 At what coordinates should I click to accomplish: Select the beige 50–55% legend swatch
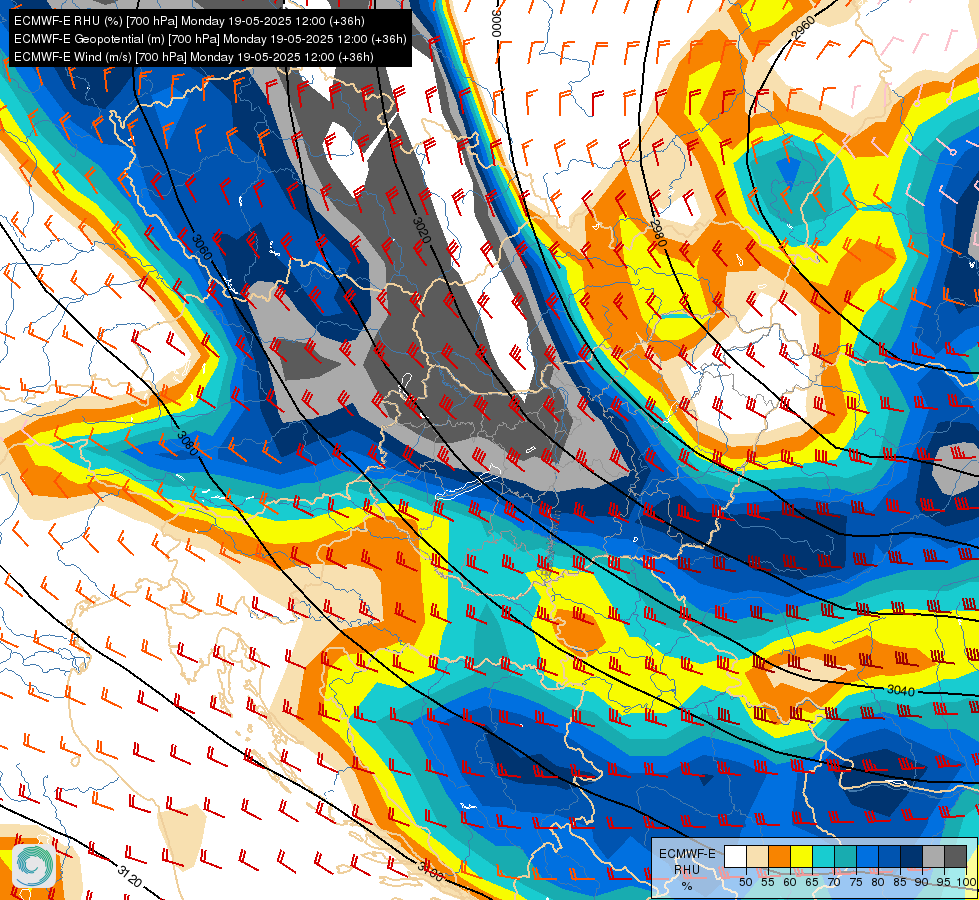757,856
